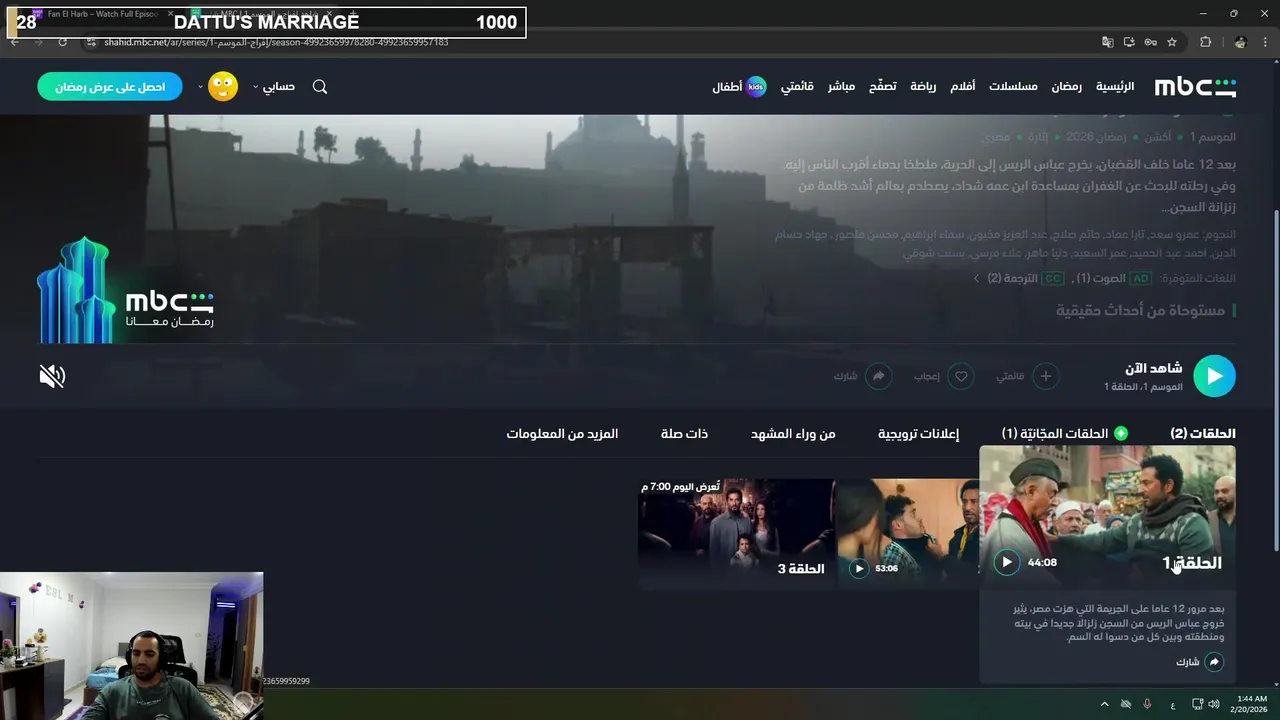Open تصفّح in the top navigation
The height and width of the screenshot is (720, 1280).
click(882, 87)
